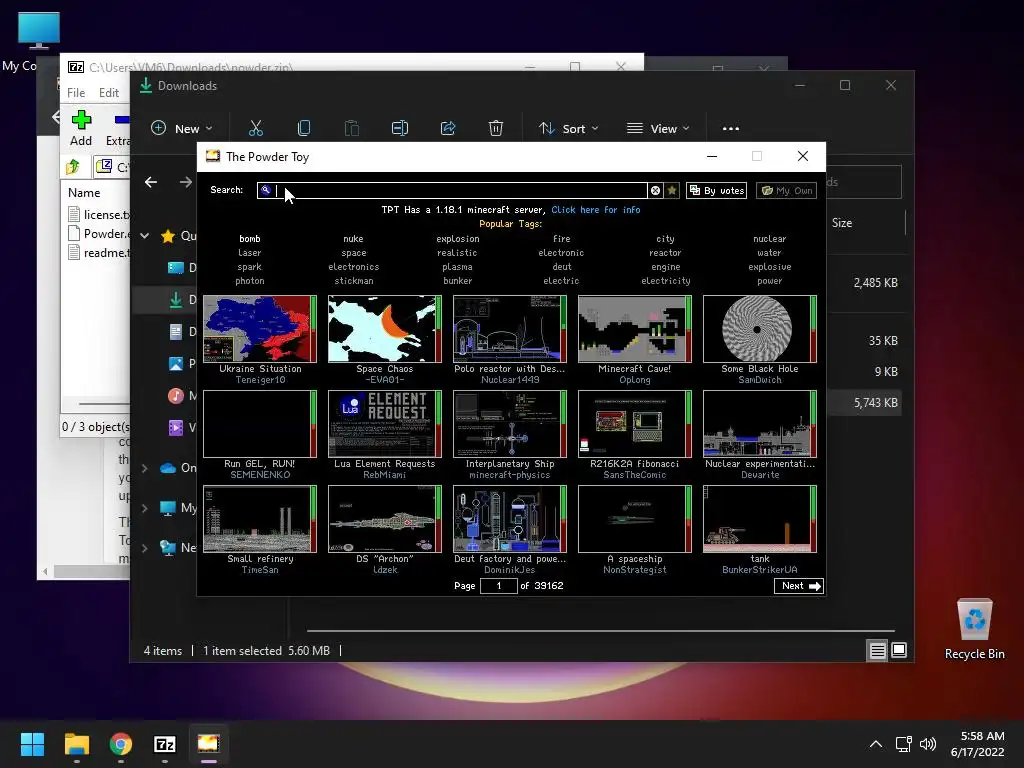Open the Small refinery thumbnail
The height and width of the screenshot is (768, 1024).
point(260,519)
